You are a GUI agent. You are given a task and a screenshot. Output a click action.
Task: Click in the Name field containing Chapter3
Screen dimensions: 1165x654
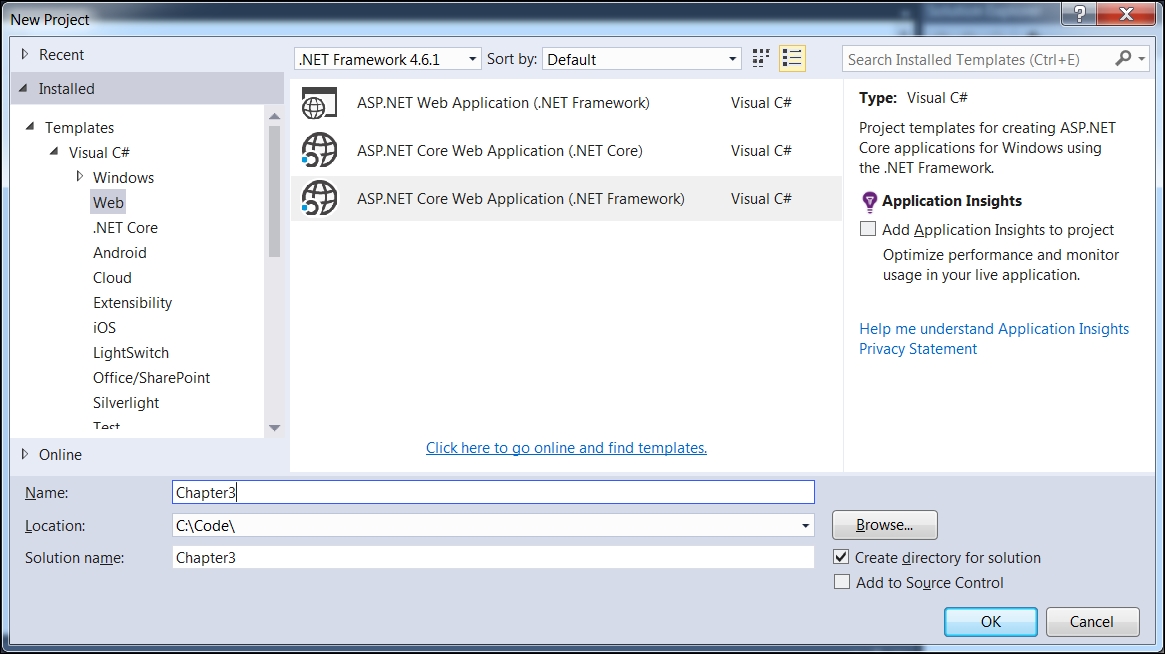click(x=493, y=492)
